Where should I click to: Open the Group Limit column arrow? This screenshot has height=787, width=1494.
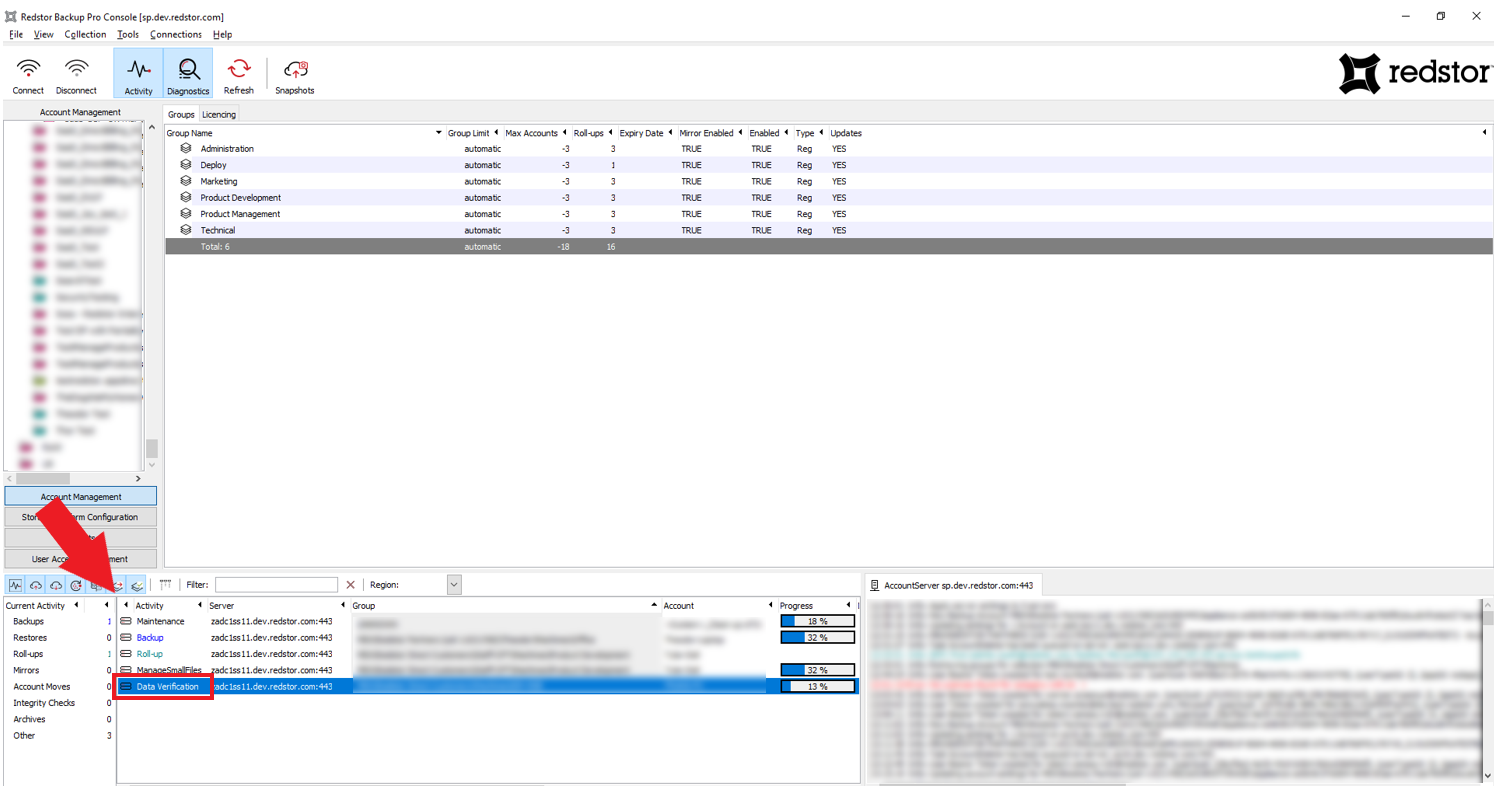497,133
